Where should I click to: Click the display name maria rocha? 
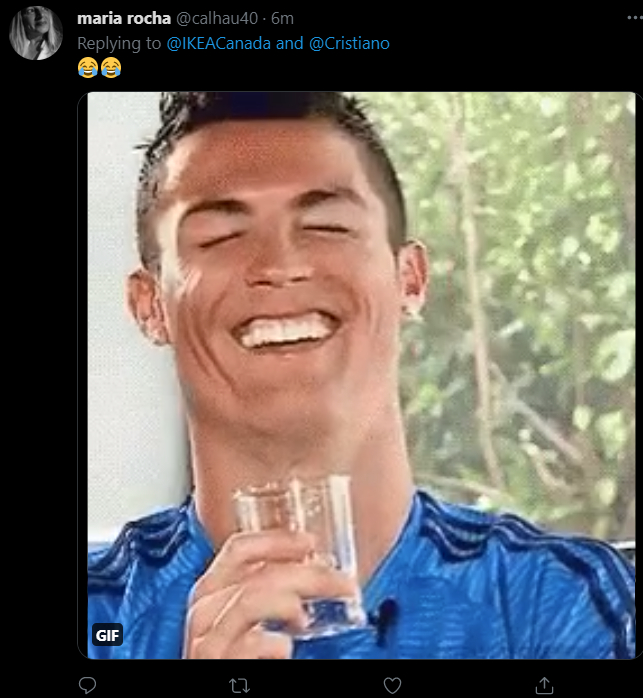click(123, 19)
